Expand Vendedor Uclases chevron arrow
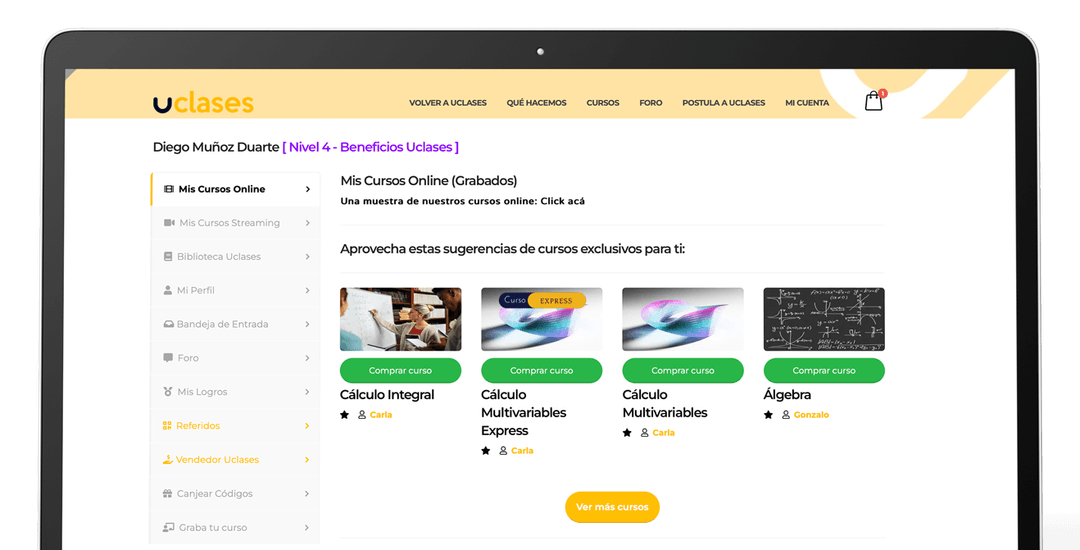The width and height of the screenshot is (1080, 550). tap(307, 459)
